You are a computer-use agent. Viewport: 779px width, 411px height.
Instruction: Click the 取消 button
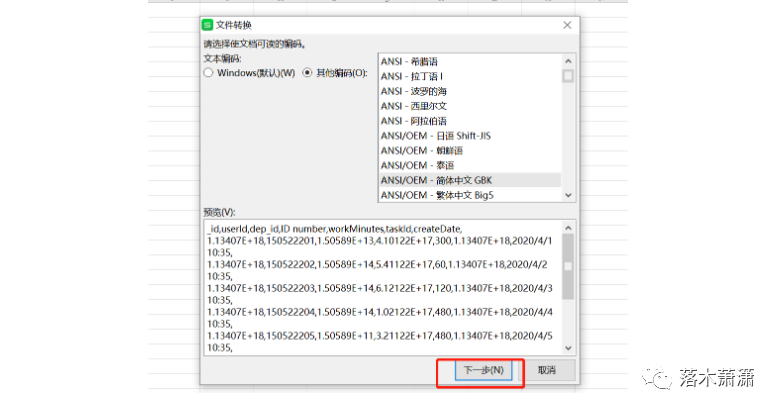[546, 370]
